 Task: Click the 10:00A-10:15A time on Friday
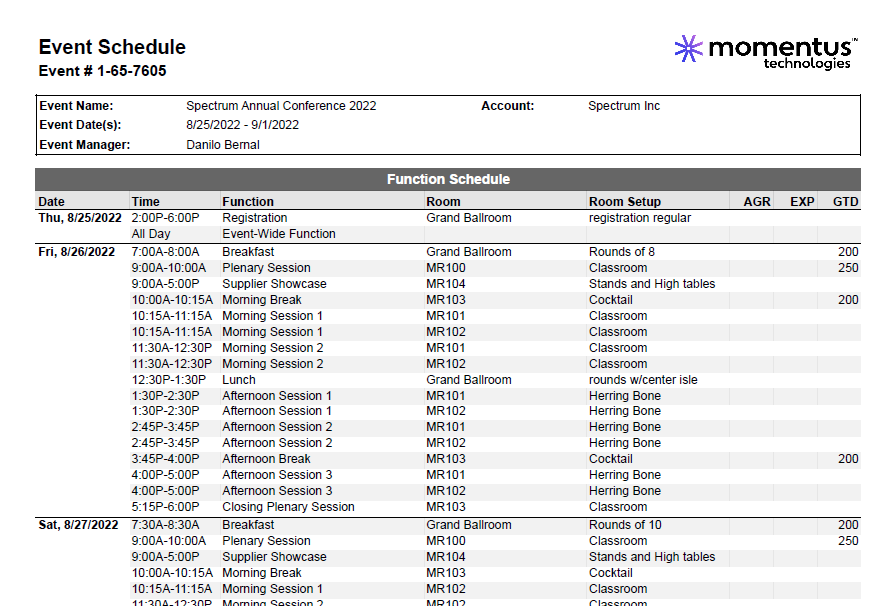click(172, 300)
